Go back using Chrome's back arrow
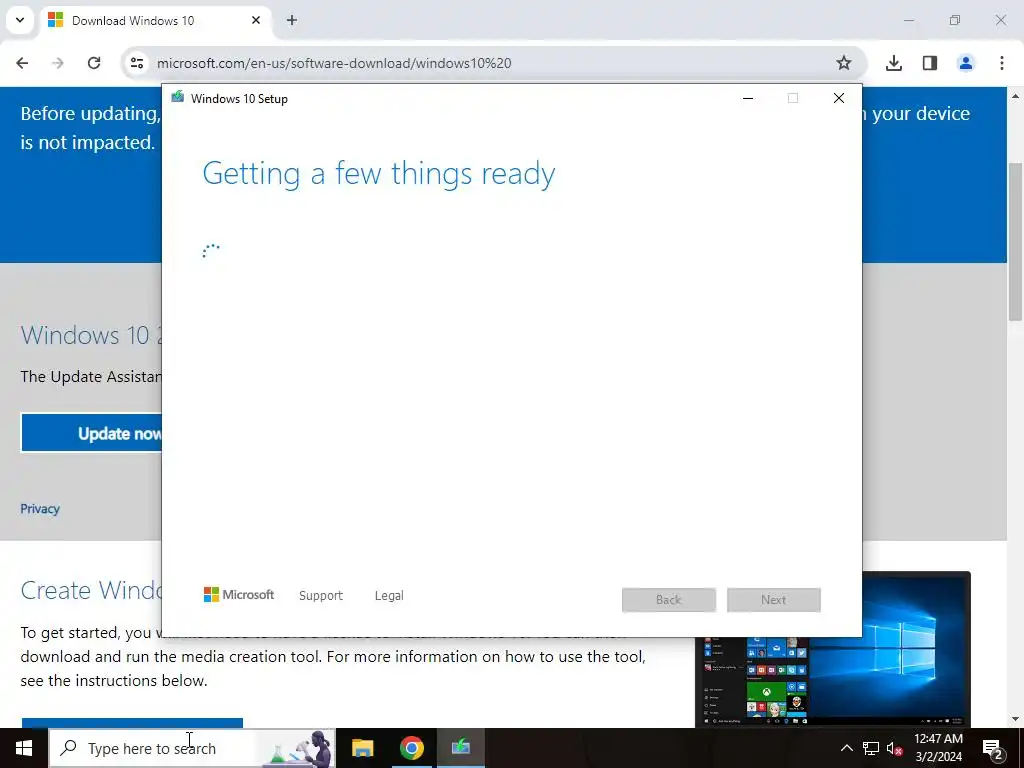This screenshot has height=768, width=1024. pos(22,63)
